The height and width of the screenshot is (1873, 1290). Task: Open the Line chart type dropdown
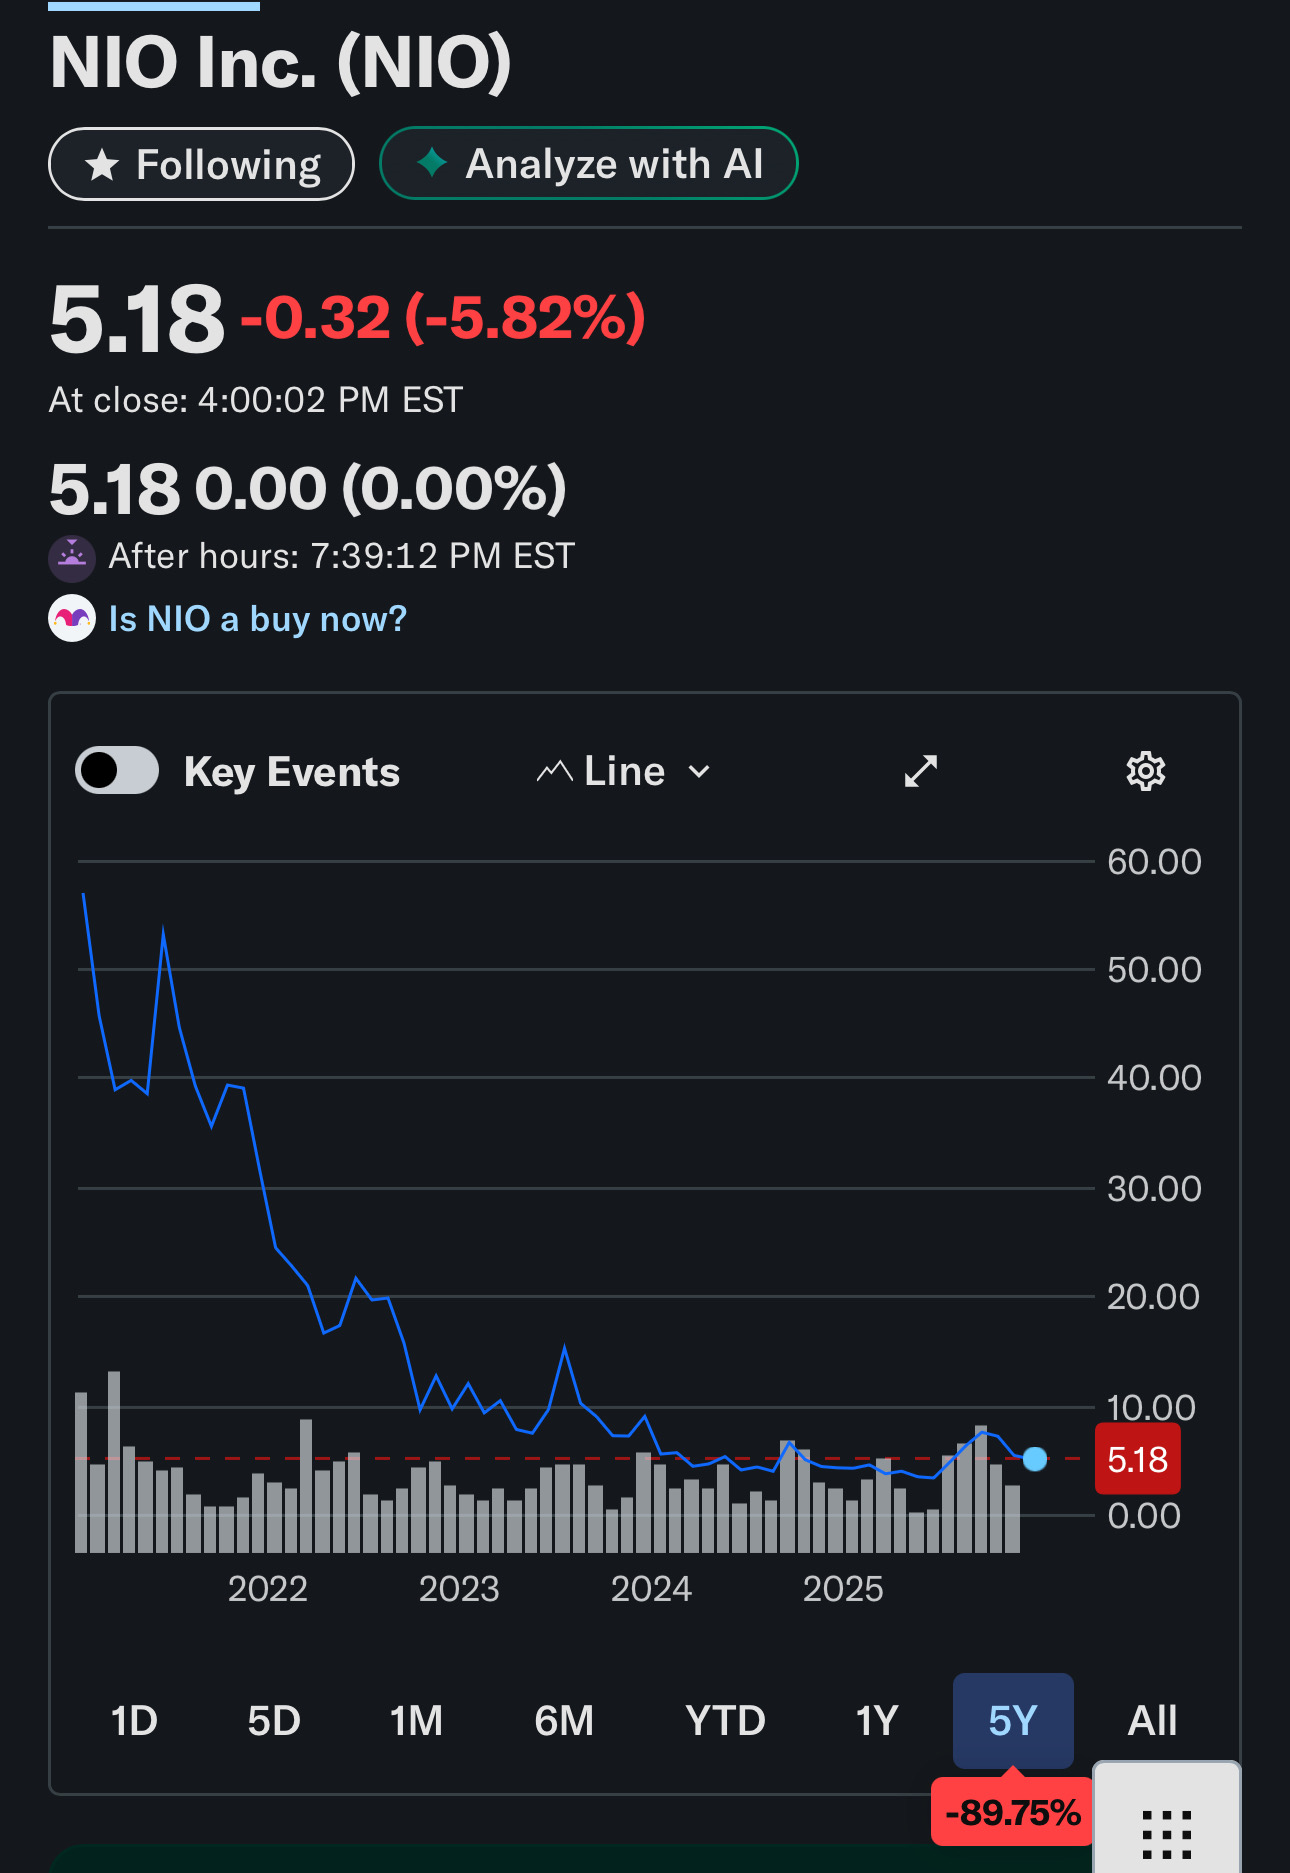624,771
